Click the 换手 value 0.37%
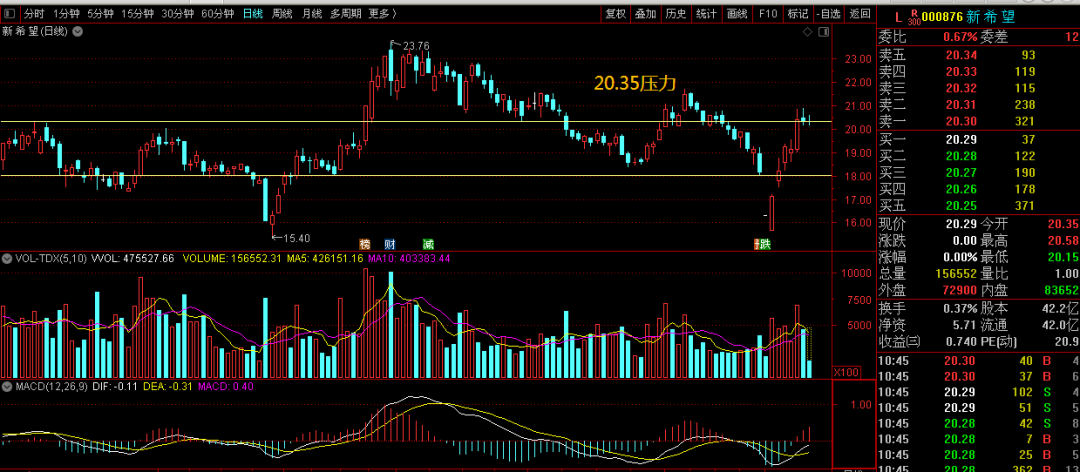 click(x=960, y=308)
